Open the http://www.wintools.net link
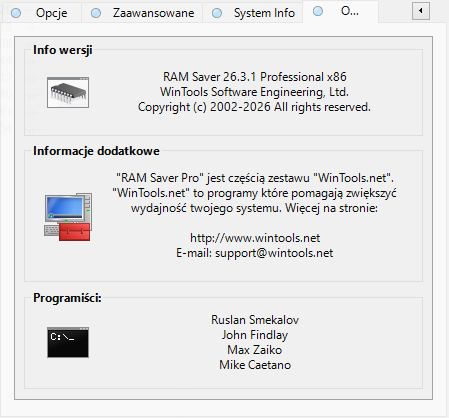The image size is (449, 418). click(x=255, y=238)
